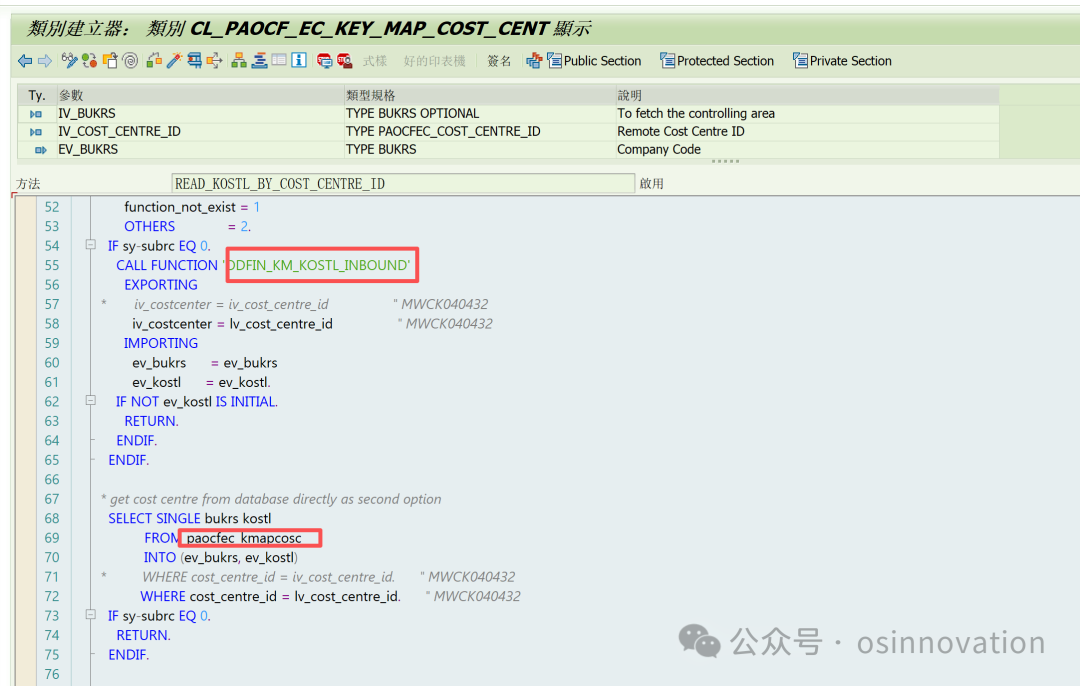Click the back arrow icon

25,61
